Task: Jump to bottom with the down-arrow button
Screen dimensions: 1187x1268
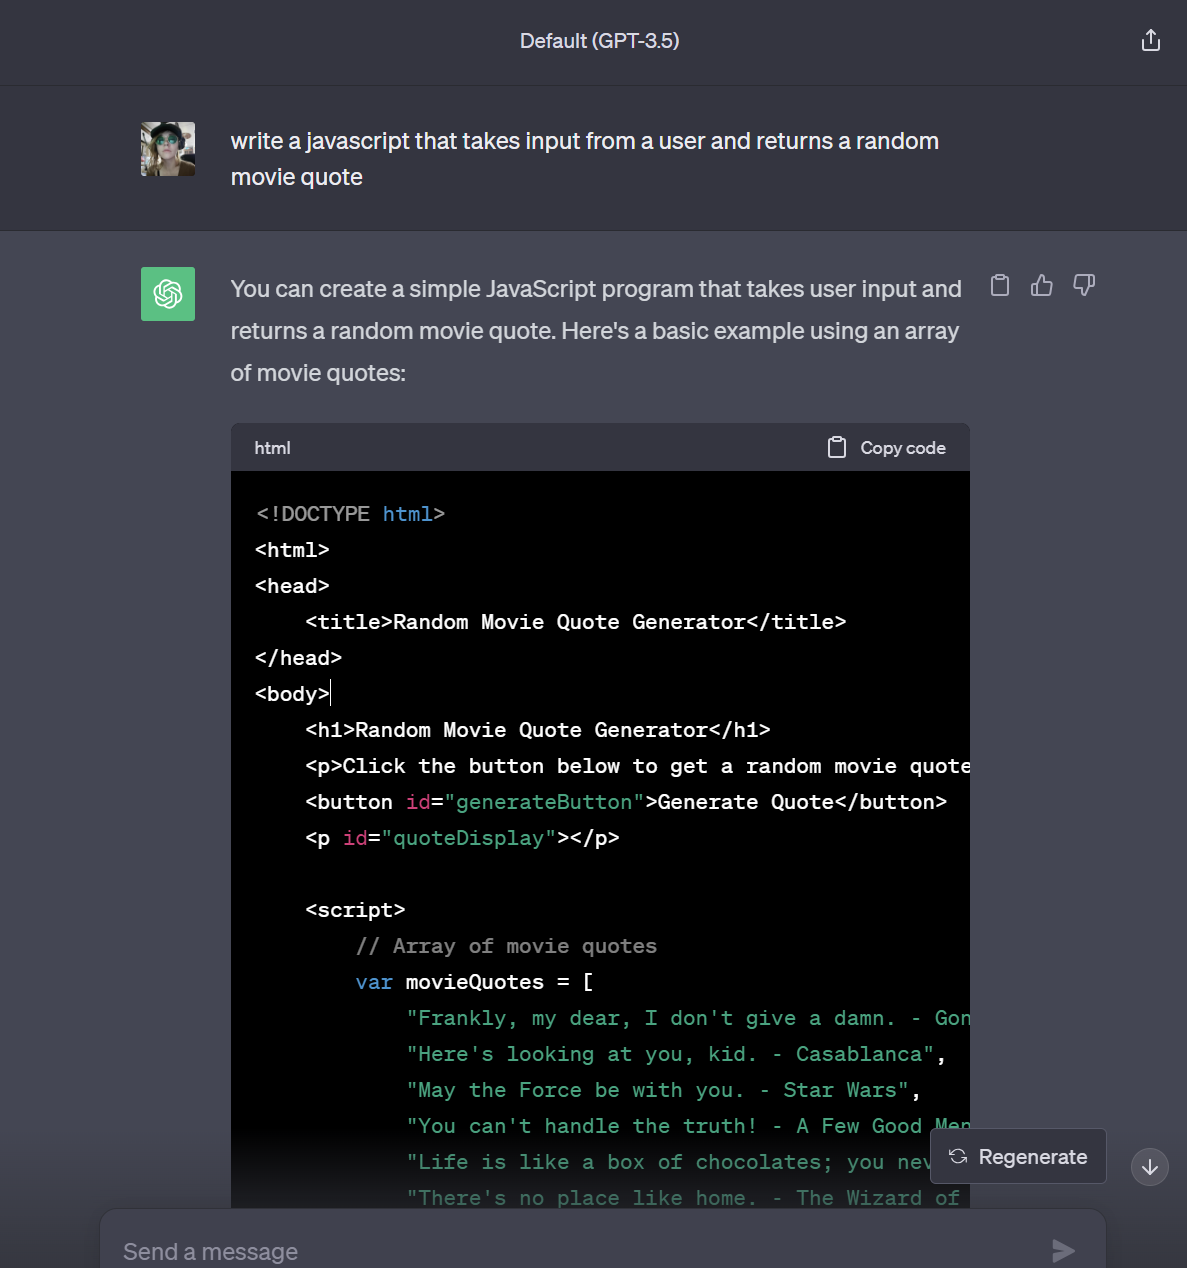Action: click(x=1149, y=1167)
